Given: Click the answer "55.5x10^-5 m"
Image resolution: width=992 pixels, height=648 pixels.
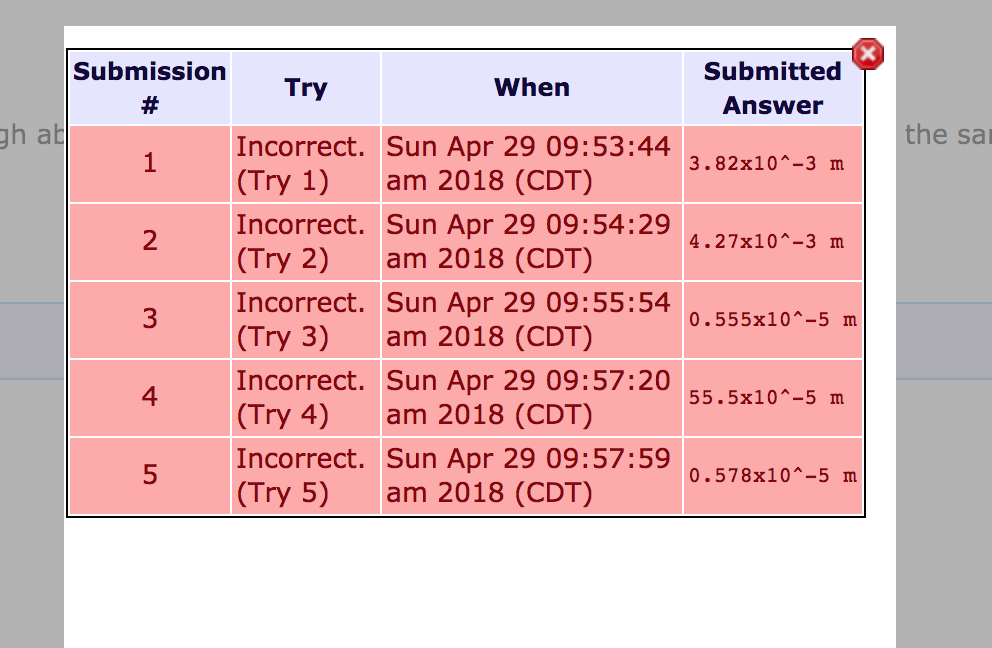Looking at the screenshot, I should pos(766,398).
